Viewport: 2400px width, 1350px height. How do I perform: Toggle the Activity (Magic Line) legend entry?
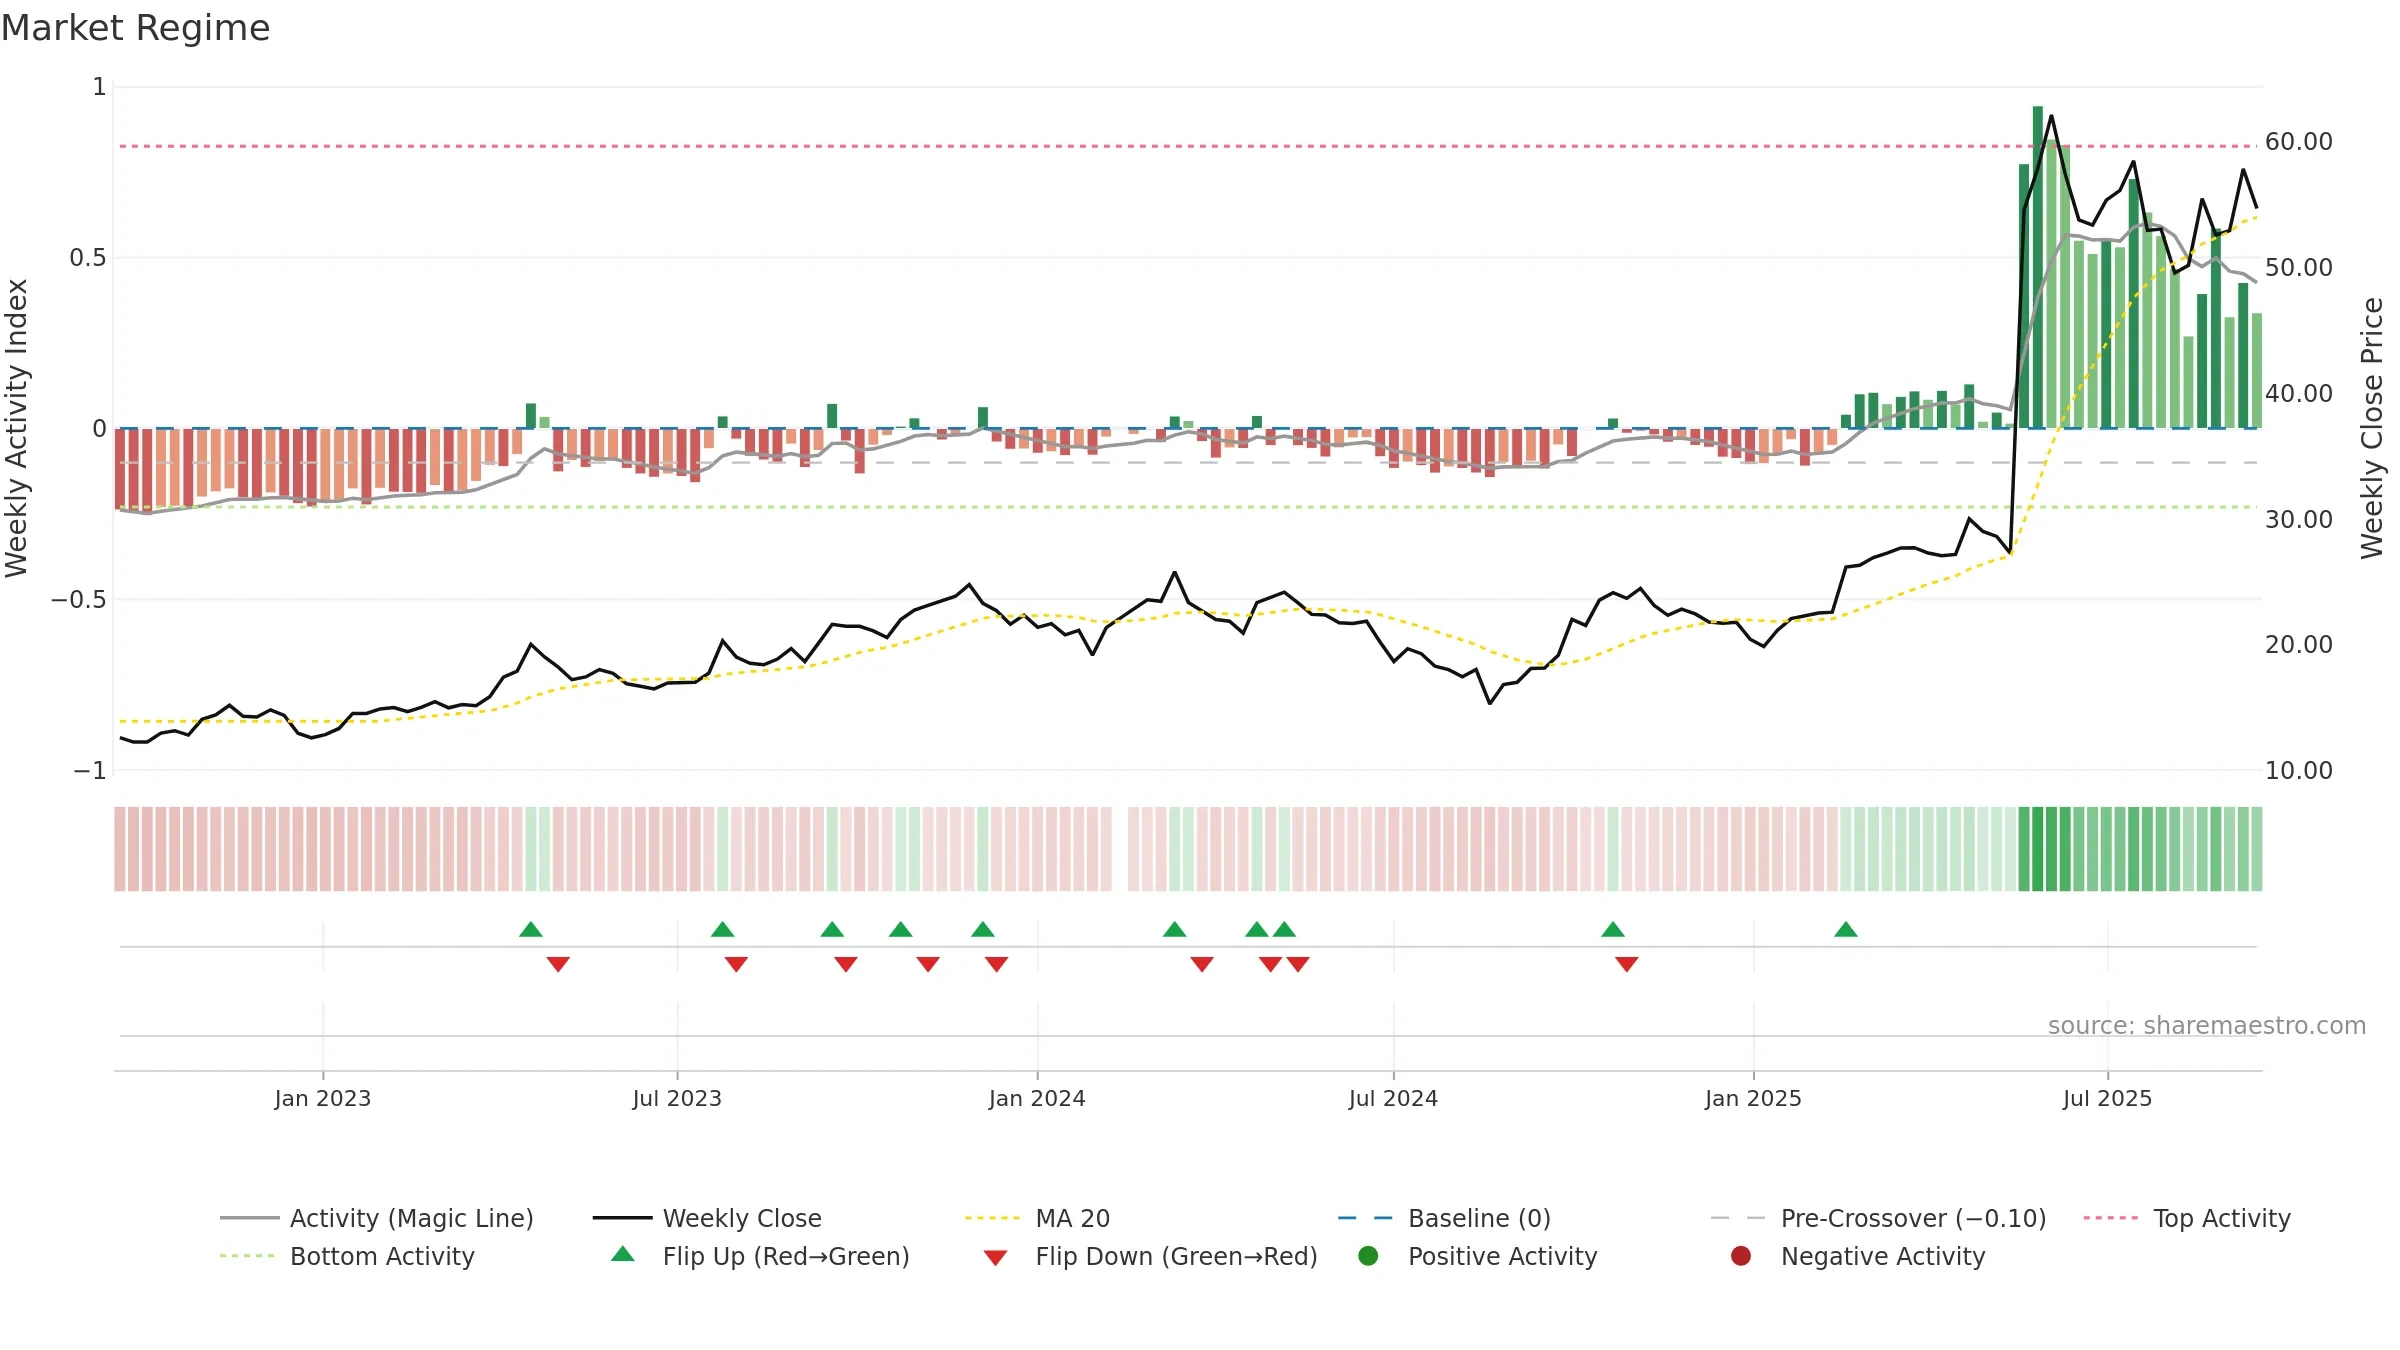pyautogui.click(x=377, y=1218)
